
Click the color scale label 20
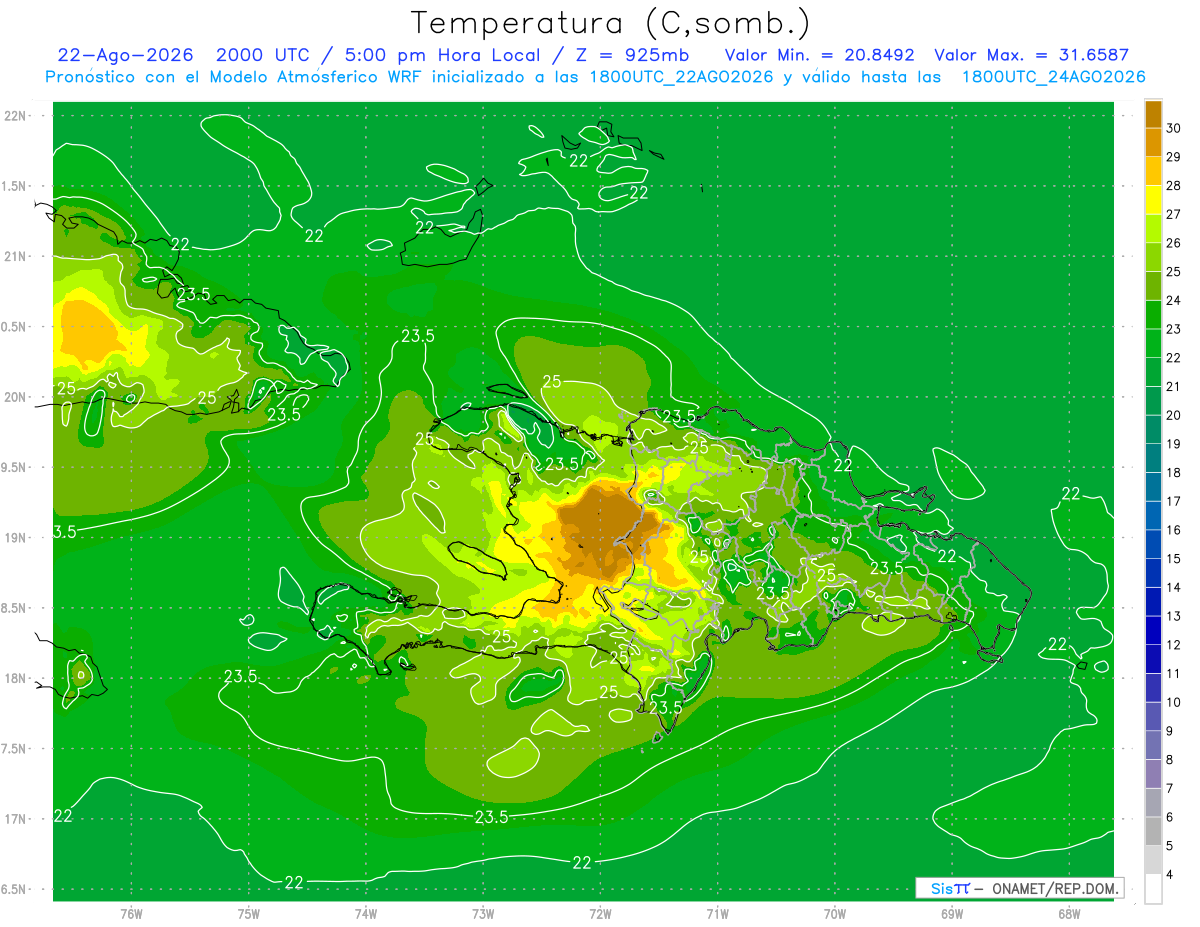pos(1174,415)
